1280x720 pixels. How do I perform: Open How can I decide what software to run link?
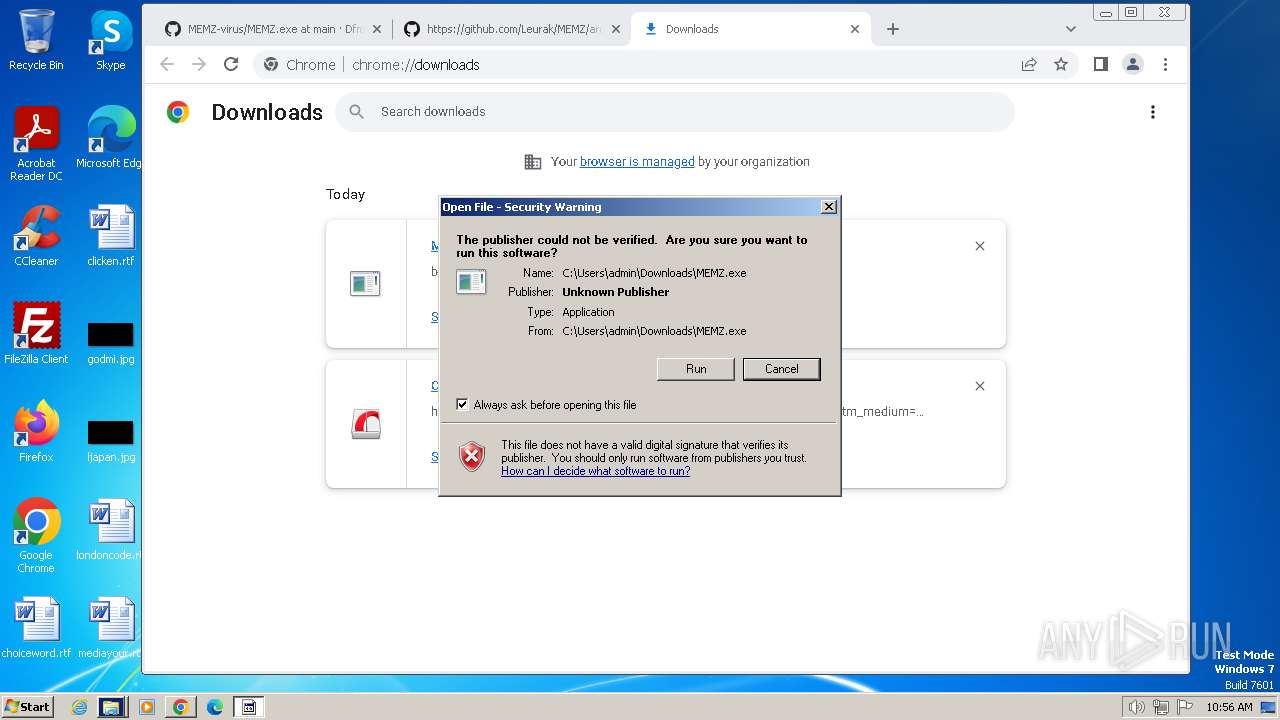coord(595,471)
